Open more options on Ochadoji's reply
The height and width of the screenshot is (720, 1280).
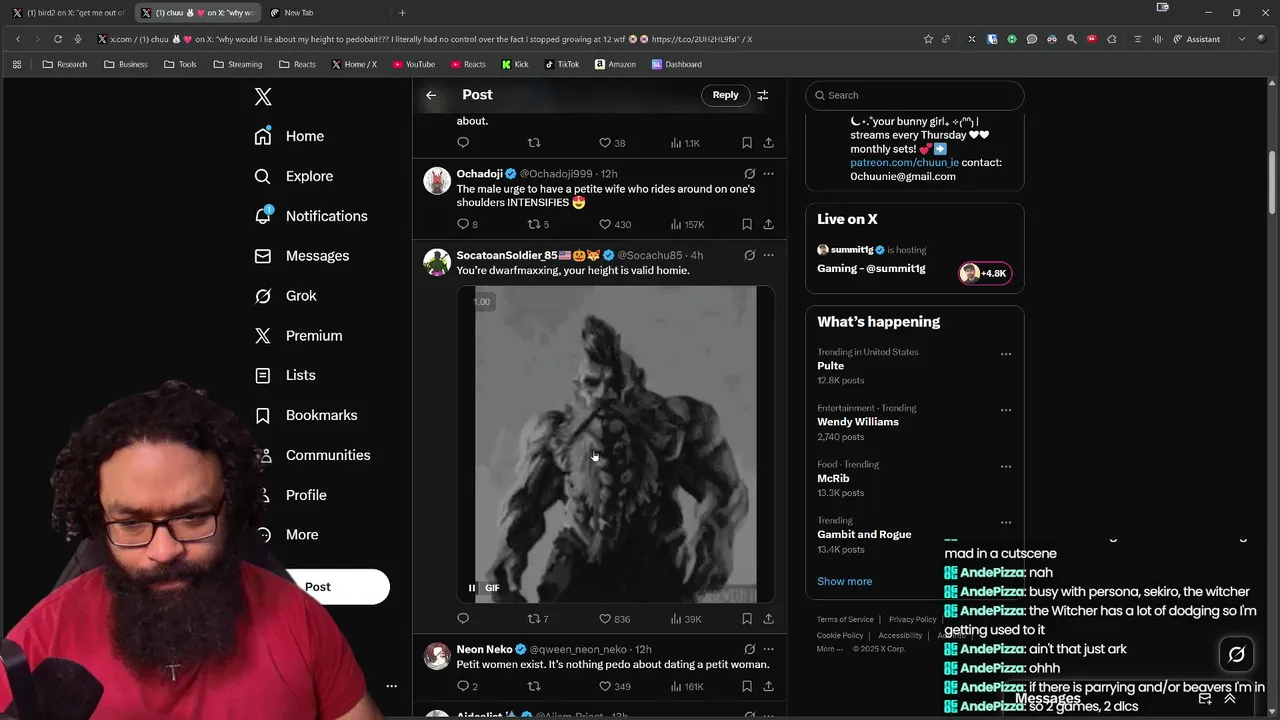coord(768,173)
